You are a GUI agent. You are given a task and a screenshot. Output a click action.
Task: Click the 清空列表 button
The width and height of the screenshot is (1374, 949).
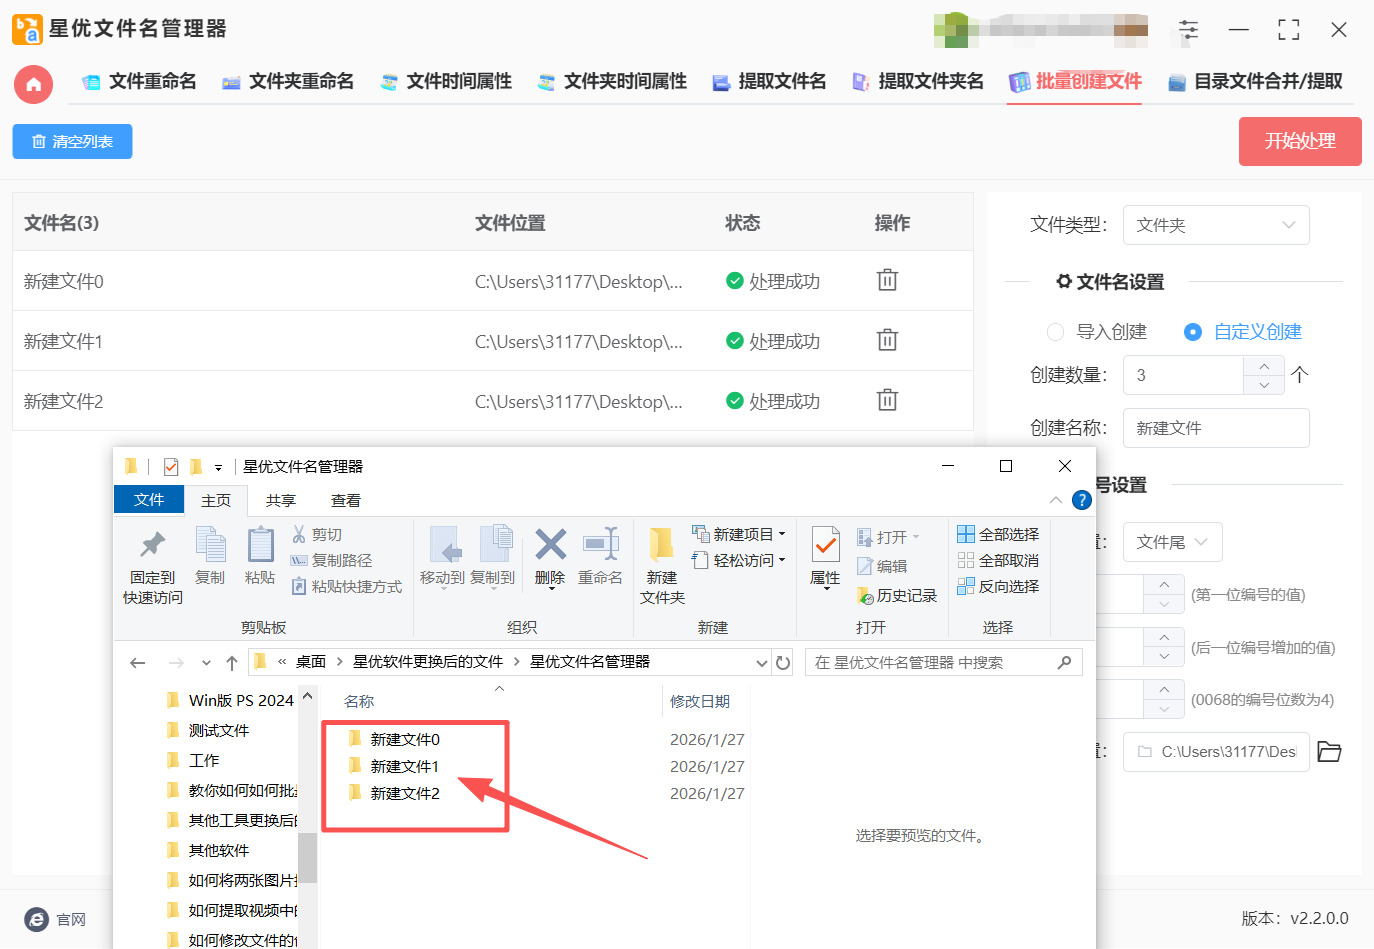coord(72,141)
